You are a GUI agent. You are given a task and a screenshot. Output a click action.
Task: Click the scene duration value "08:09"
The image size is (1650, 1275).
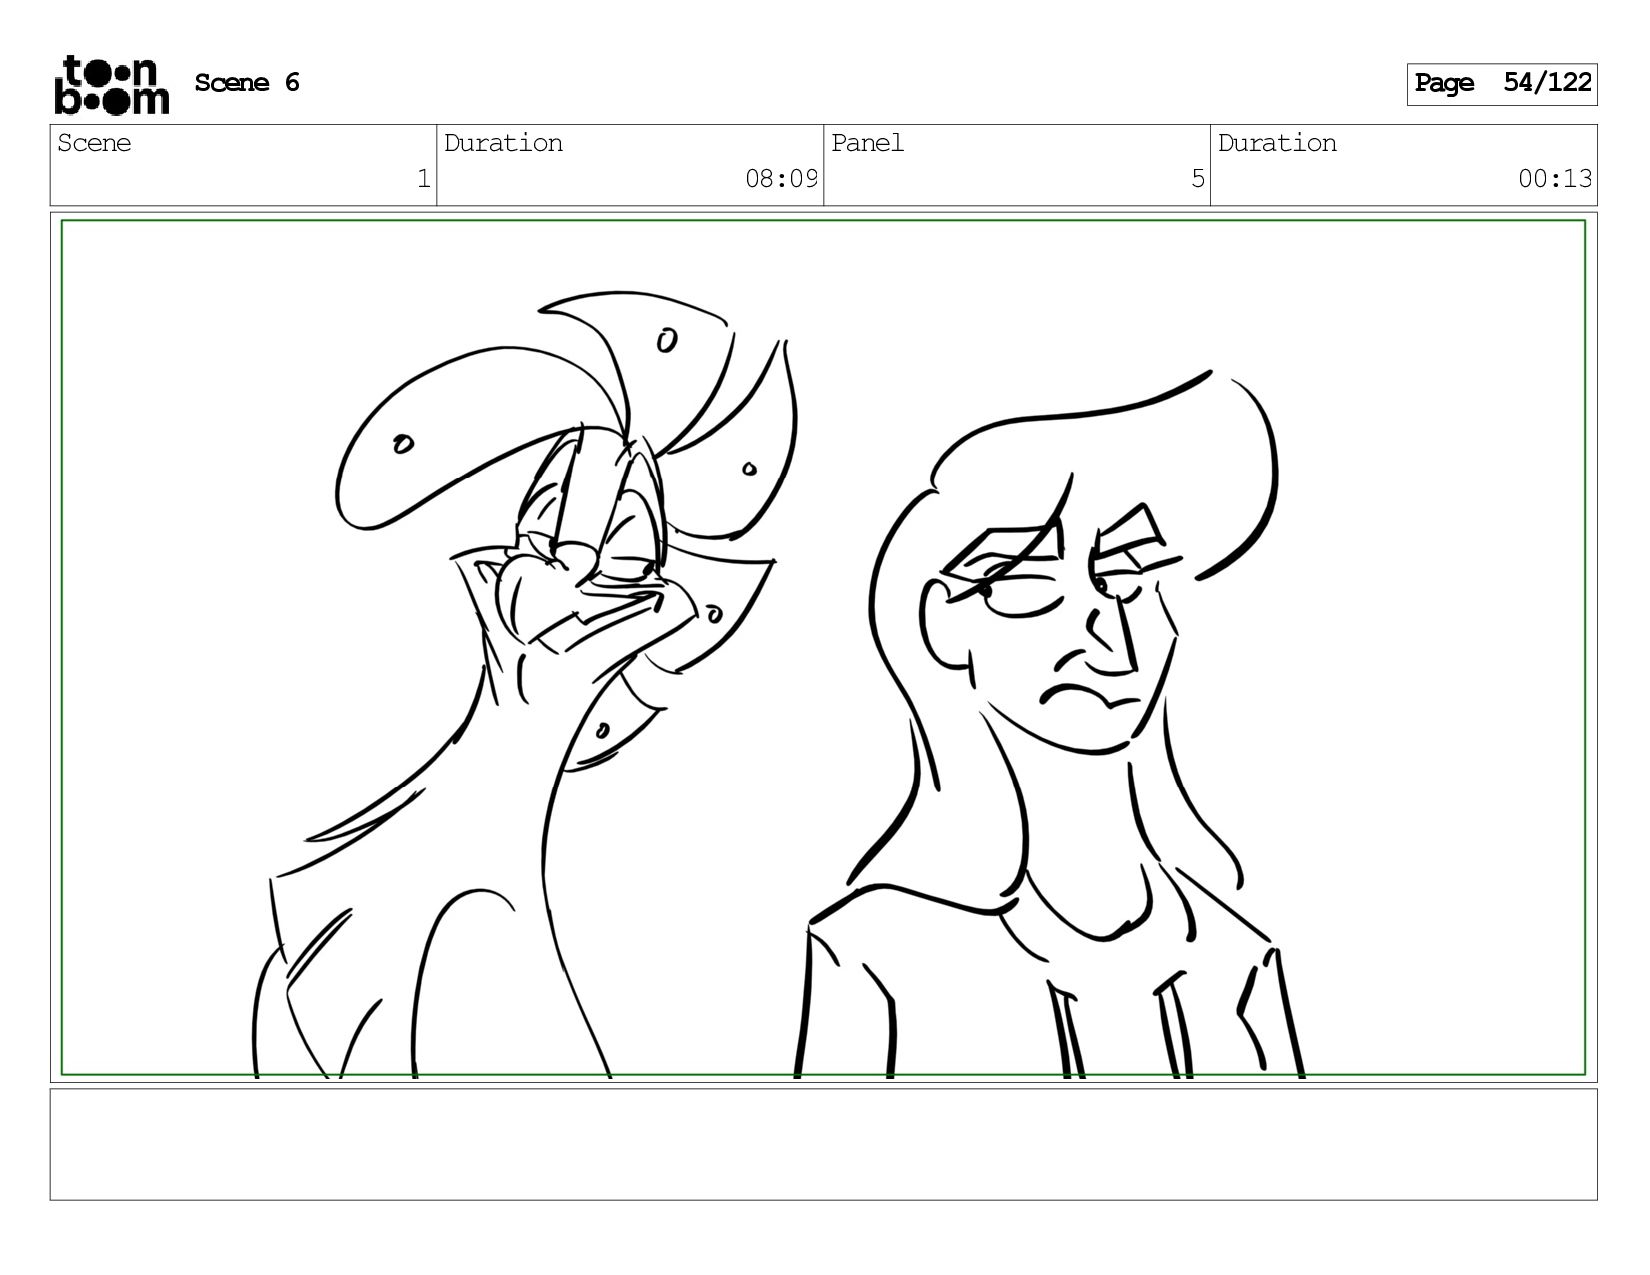(781, 179)
